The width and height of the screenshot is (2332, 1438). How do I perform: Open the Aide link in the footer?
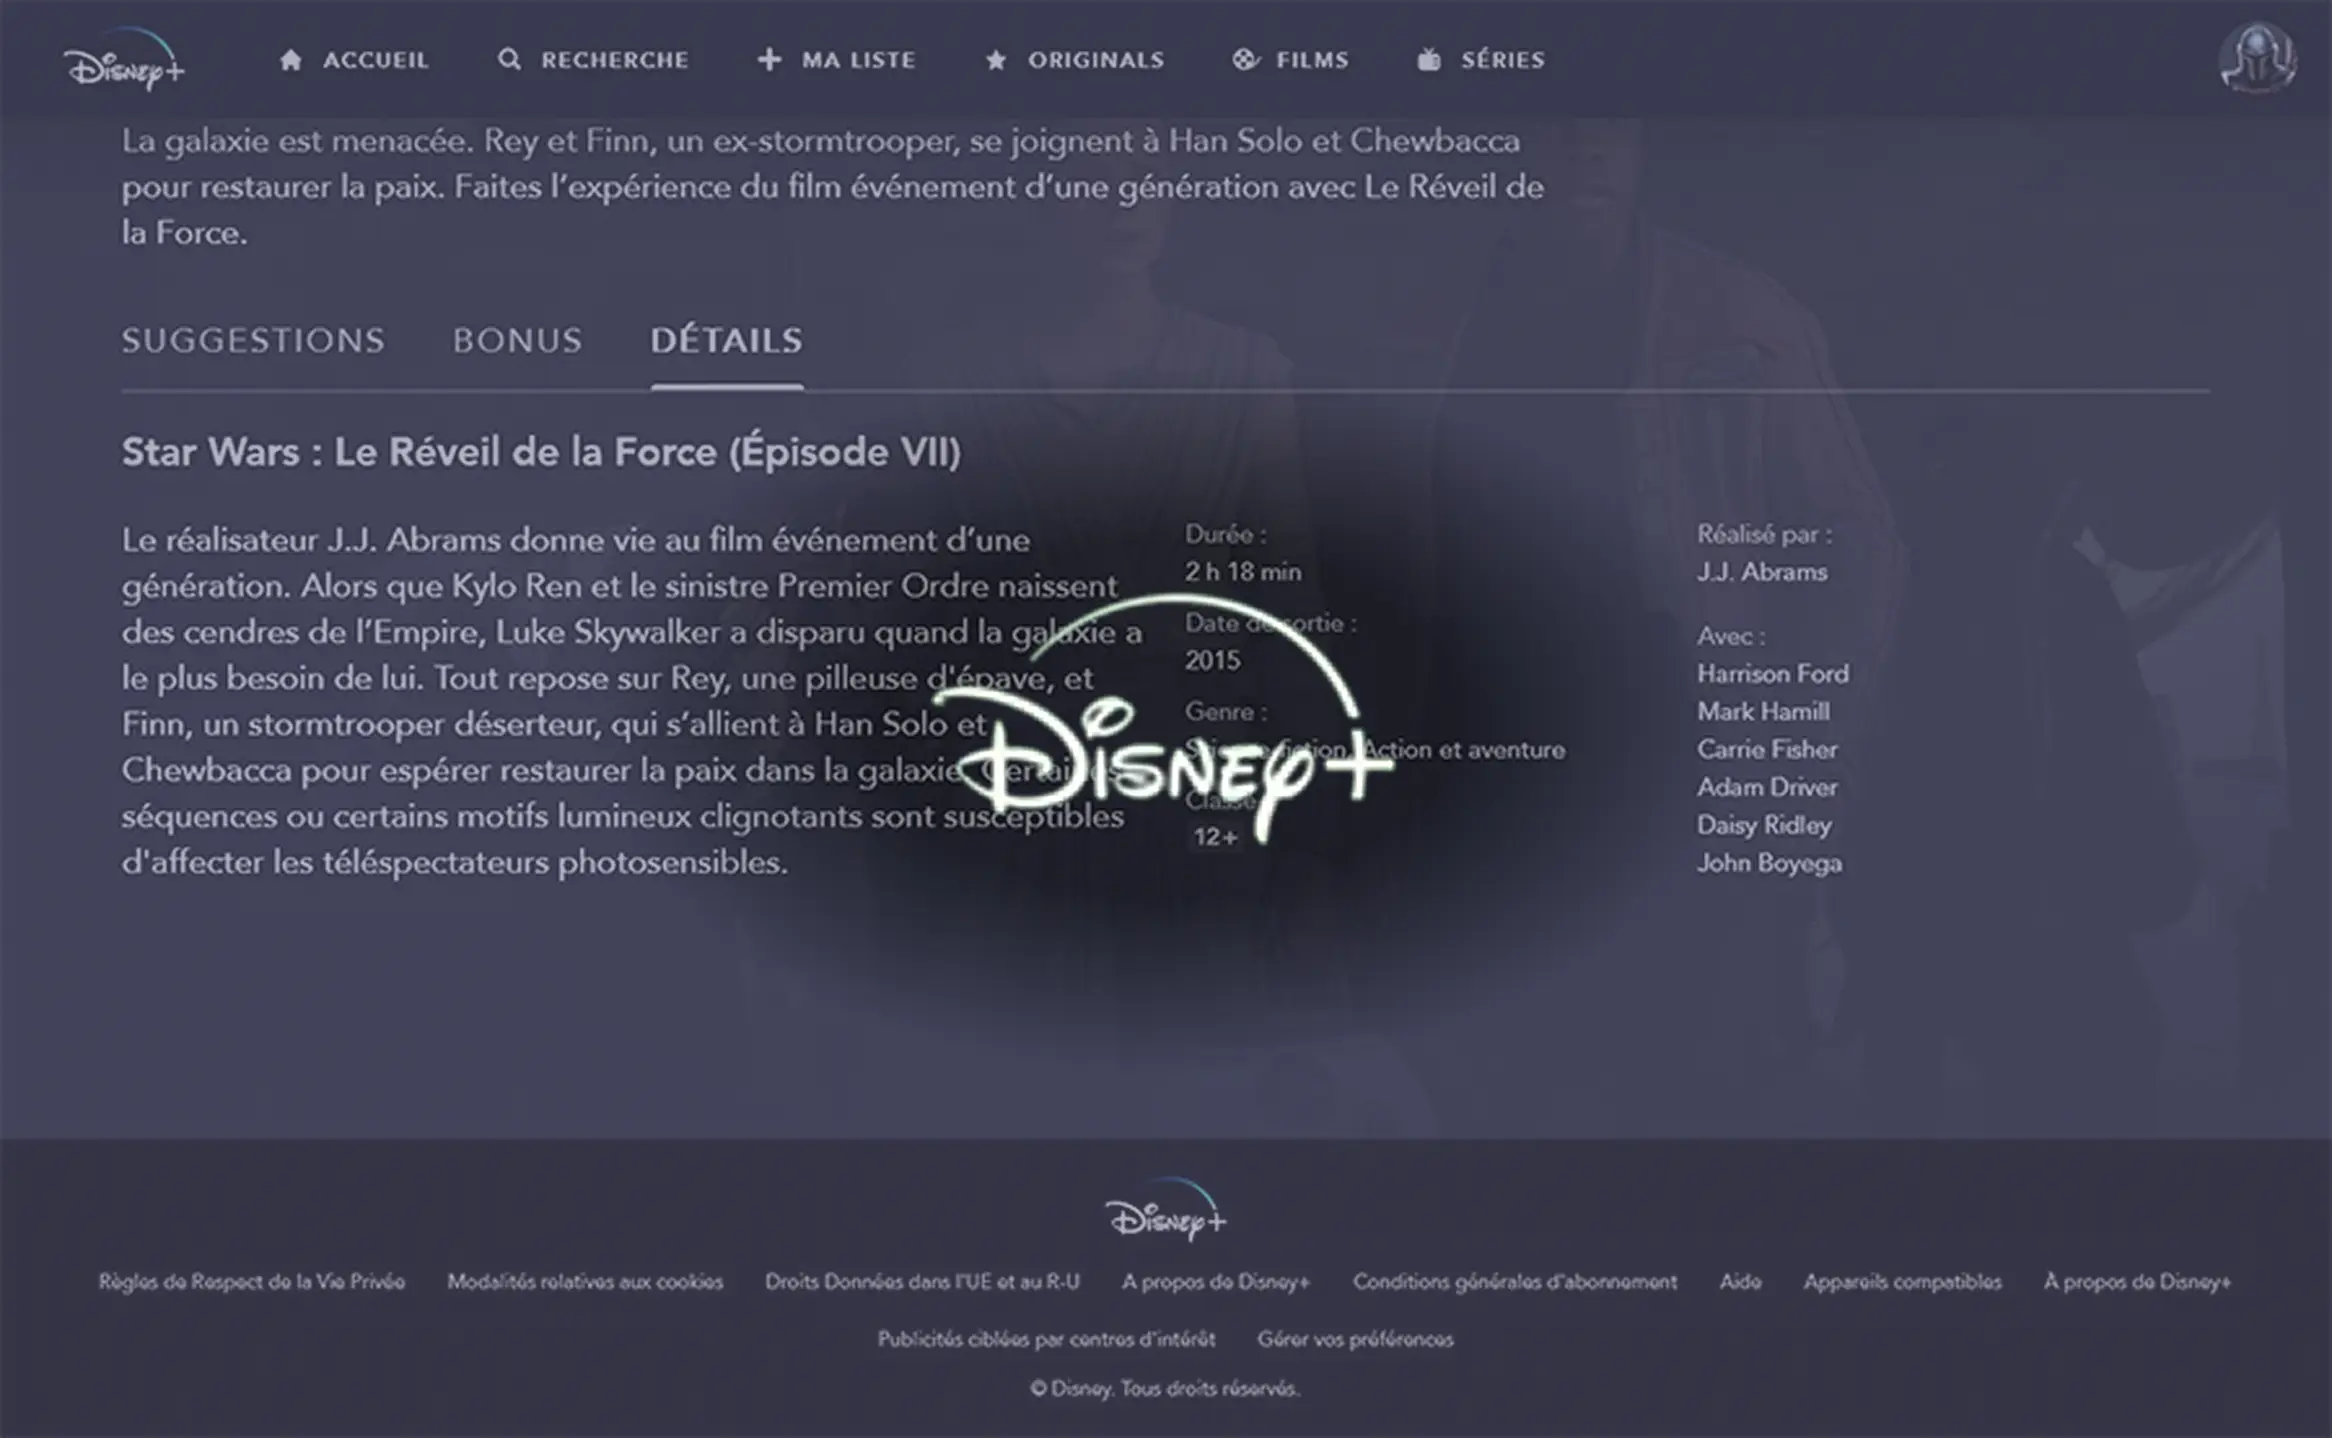(x=1740, y=1281)
